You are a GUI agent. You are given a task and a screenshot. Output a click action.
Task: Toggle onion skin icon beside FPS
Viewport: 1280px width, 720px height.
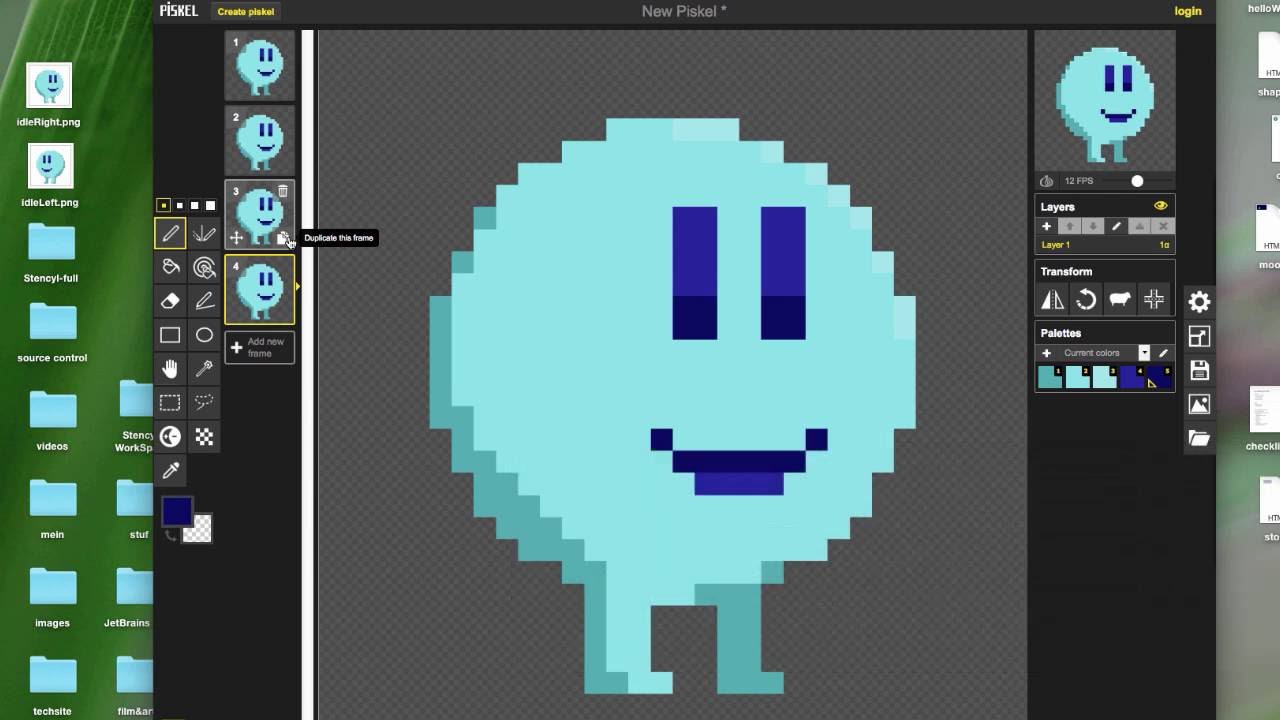1047,181
